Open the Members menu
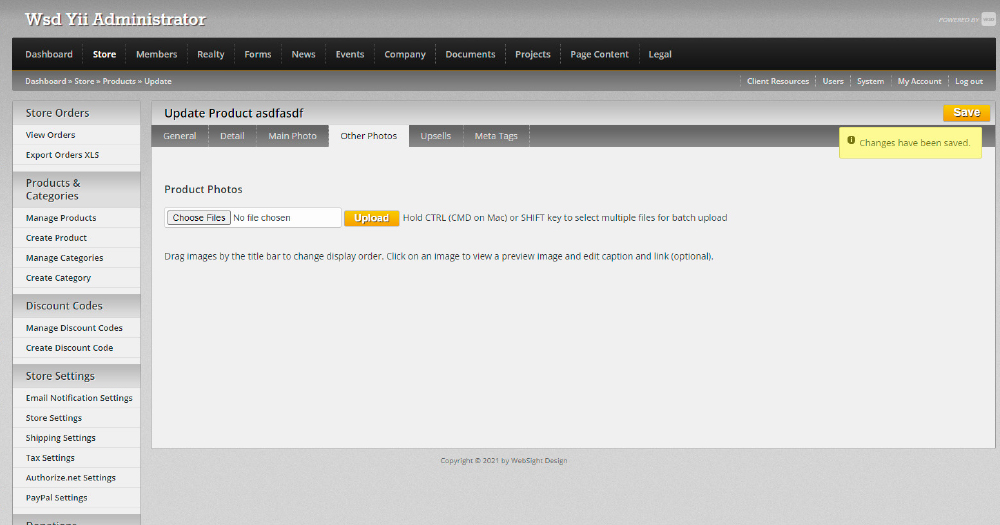The width and height of the screenshot is (1000, 525). (156, 54)
